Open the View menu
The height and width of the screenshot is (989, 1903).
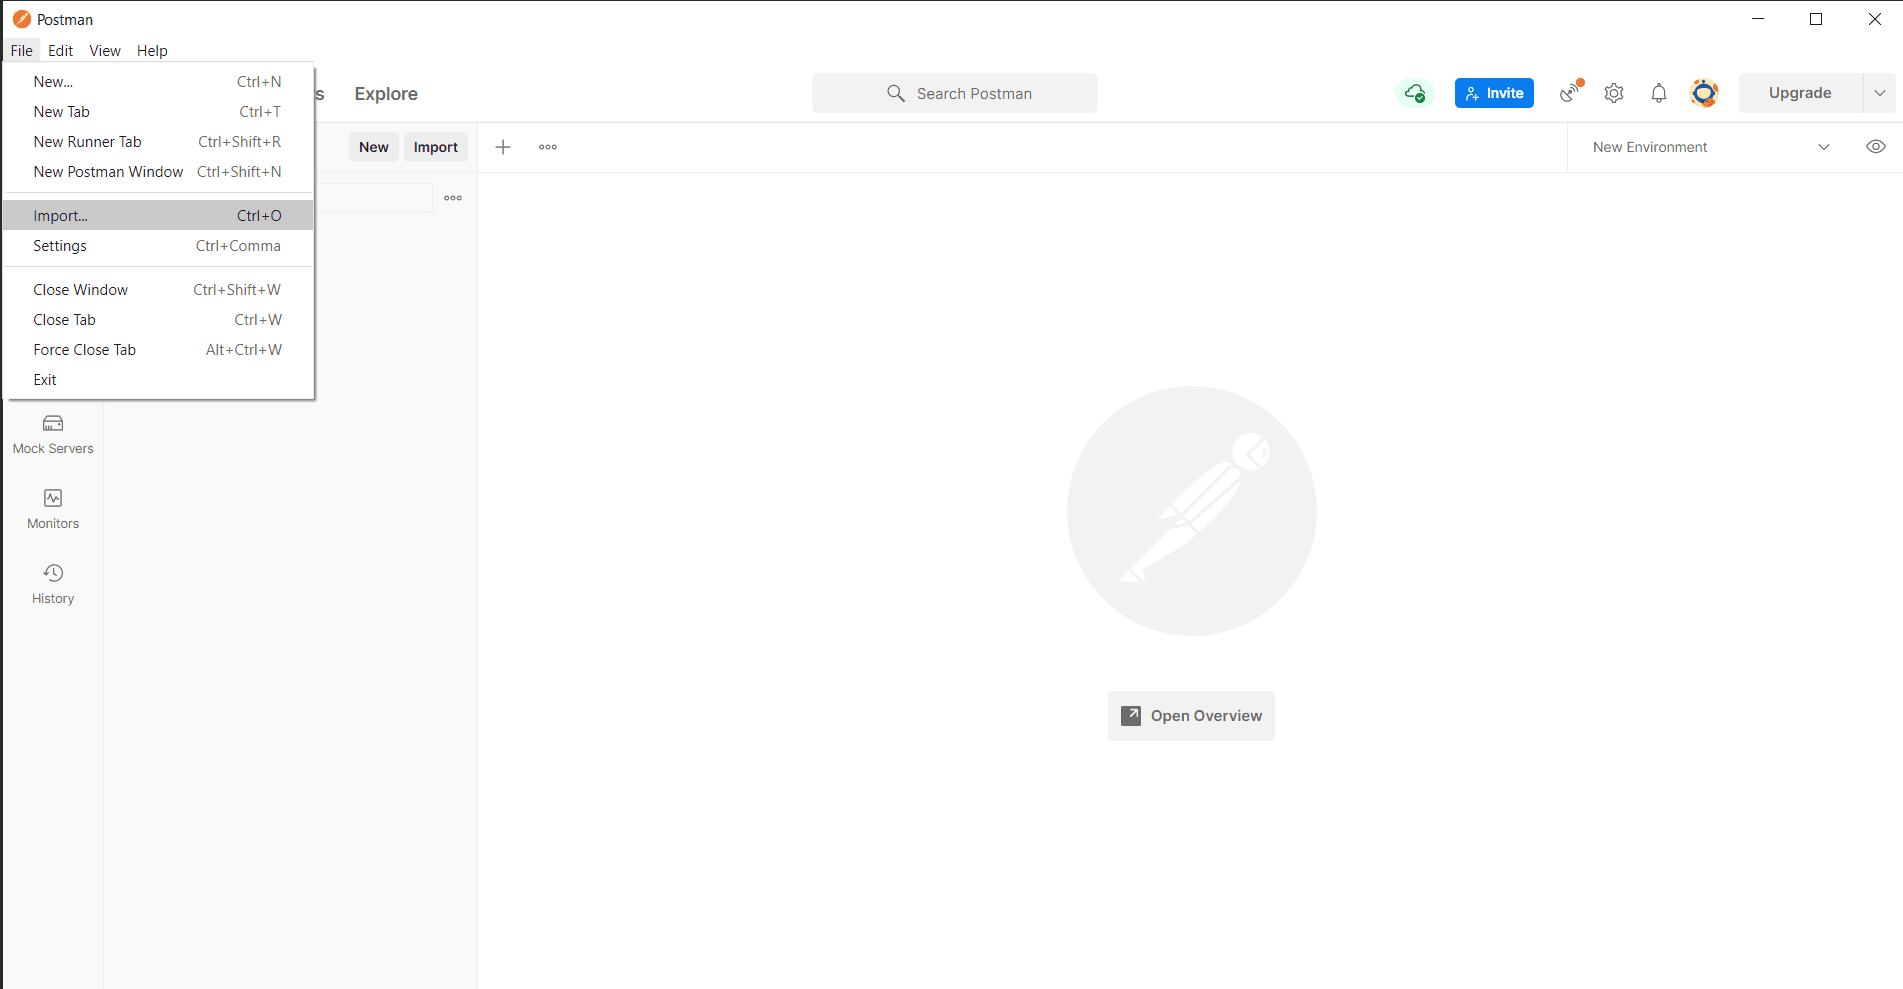[x=105, y=51]
